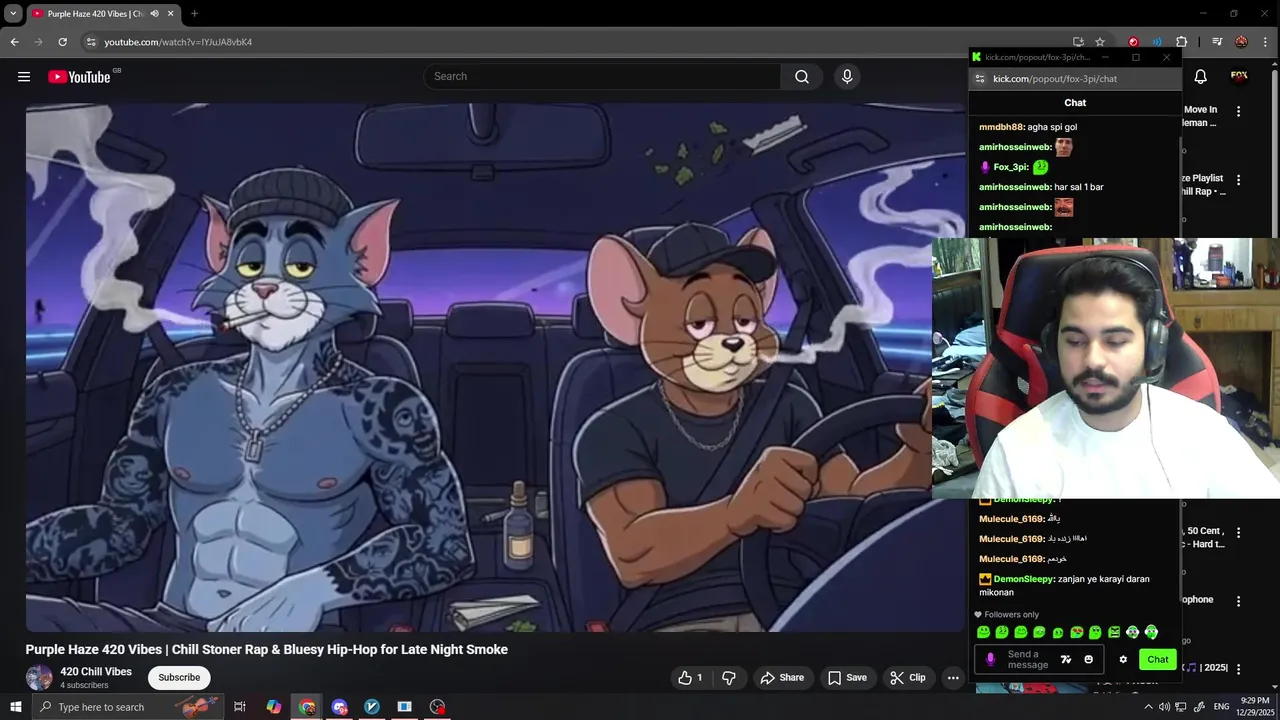Open Chrome three-dot menu
Screen dimensions: 1280x720
coord(1264,42)
